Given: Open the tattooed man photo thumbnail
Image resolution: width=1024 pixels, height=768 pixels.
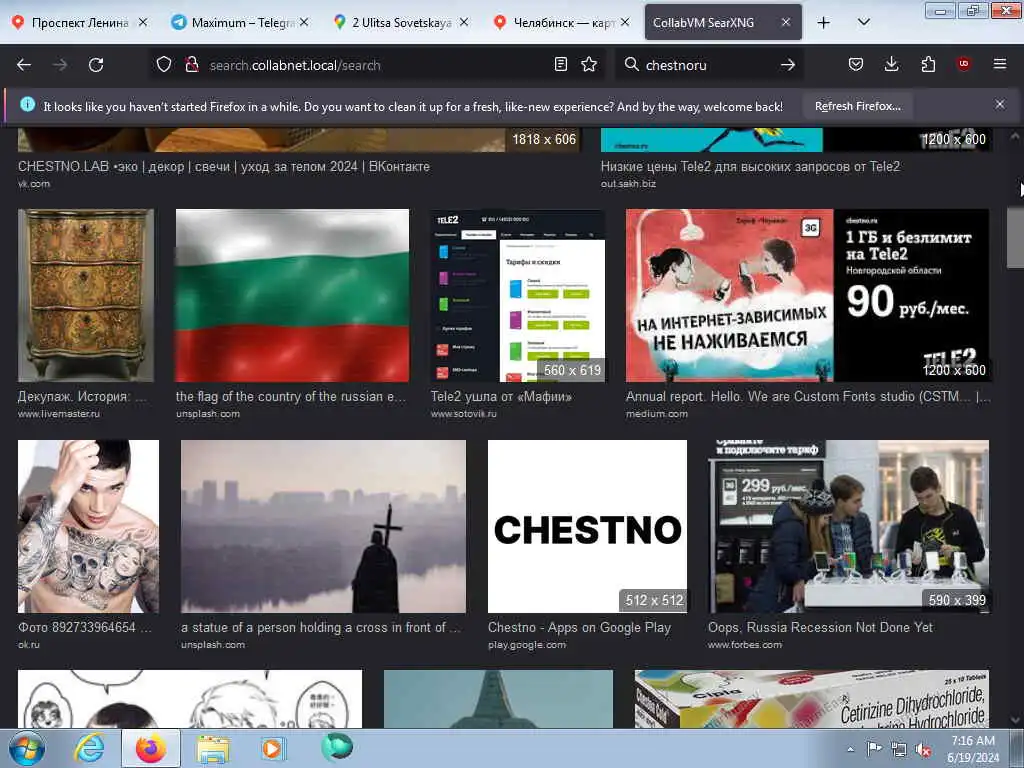Looking at the screenshot, I should (x=88, y=526).
